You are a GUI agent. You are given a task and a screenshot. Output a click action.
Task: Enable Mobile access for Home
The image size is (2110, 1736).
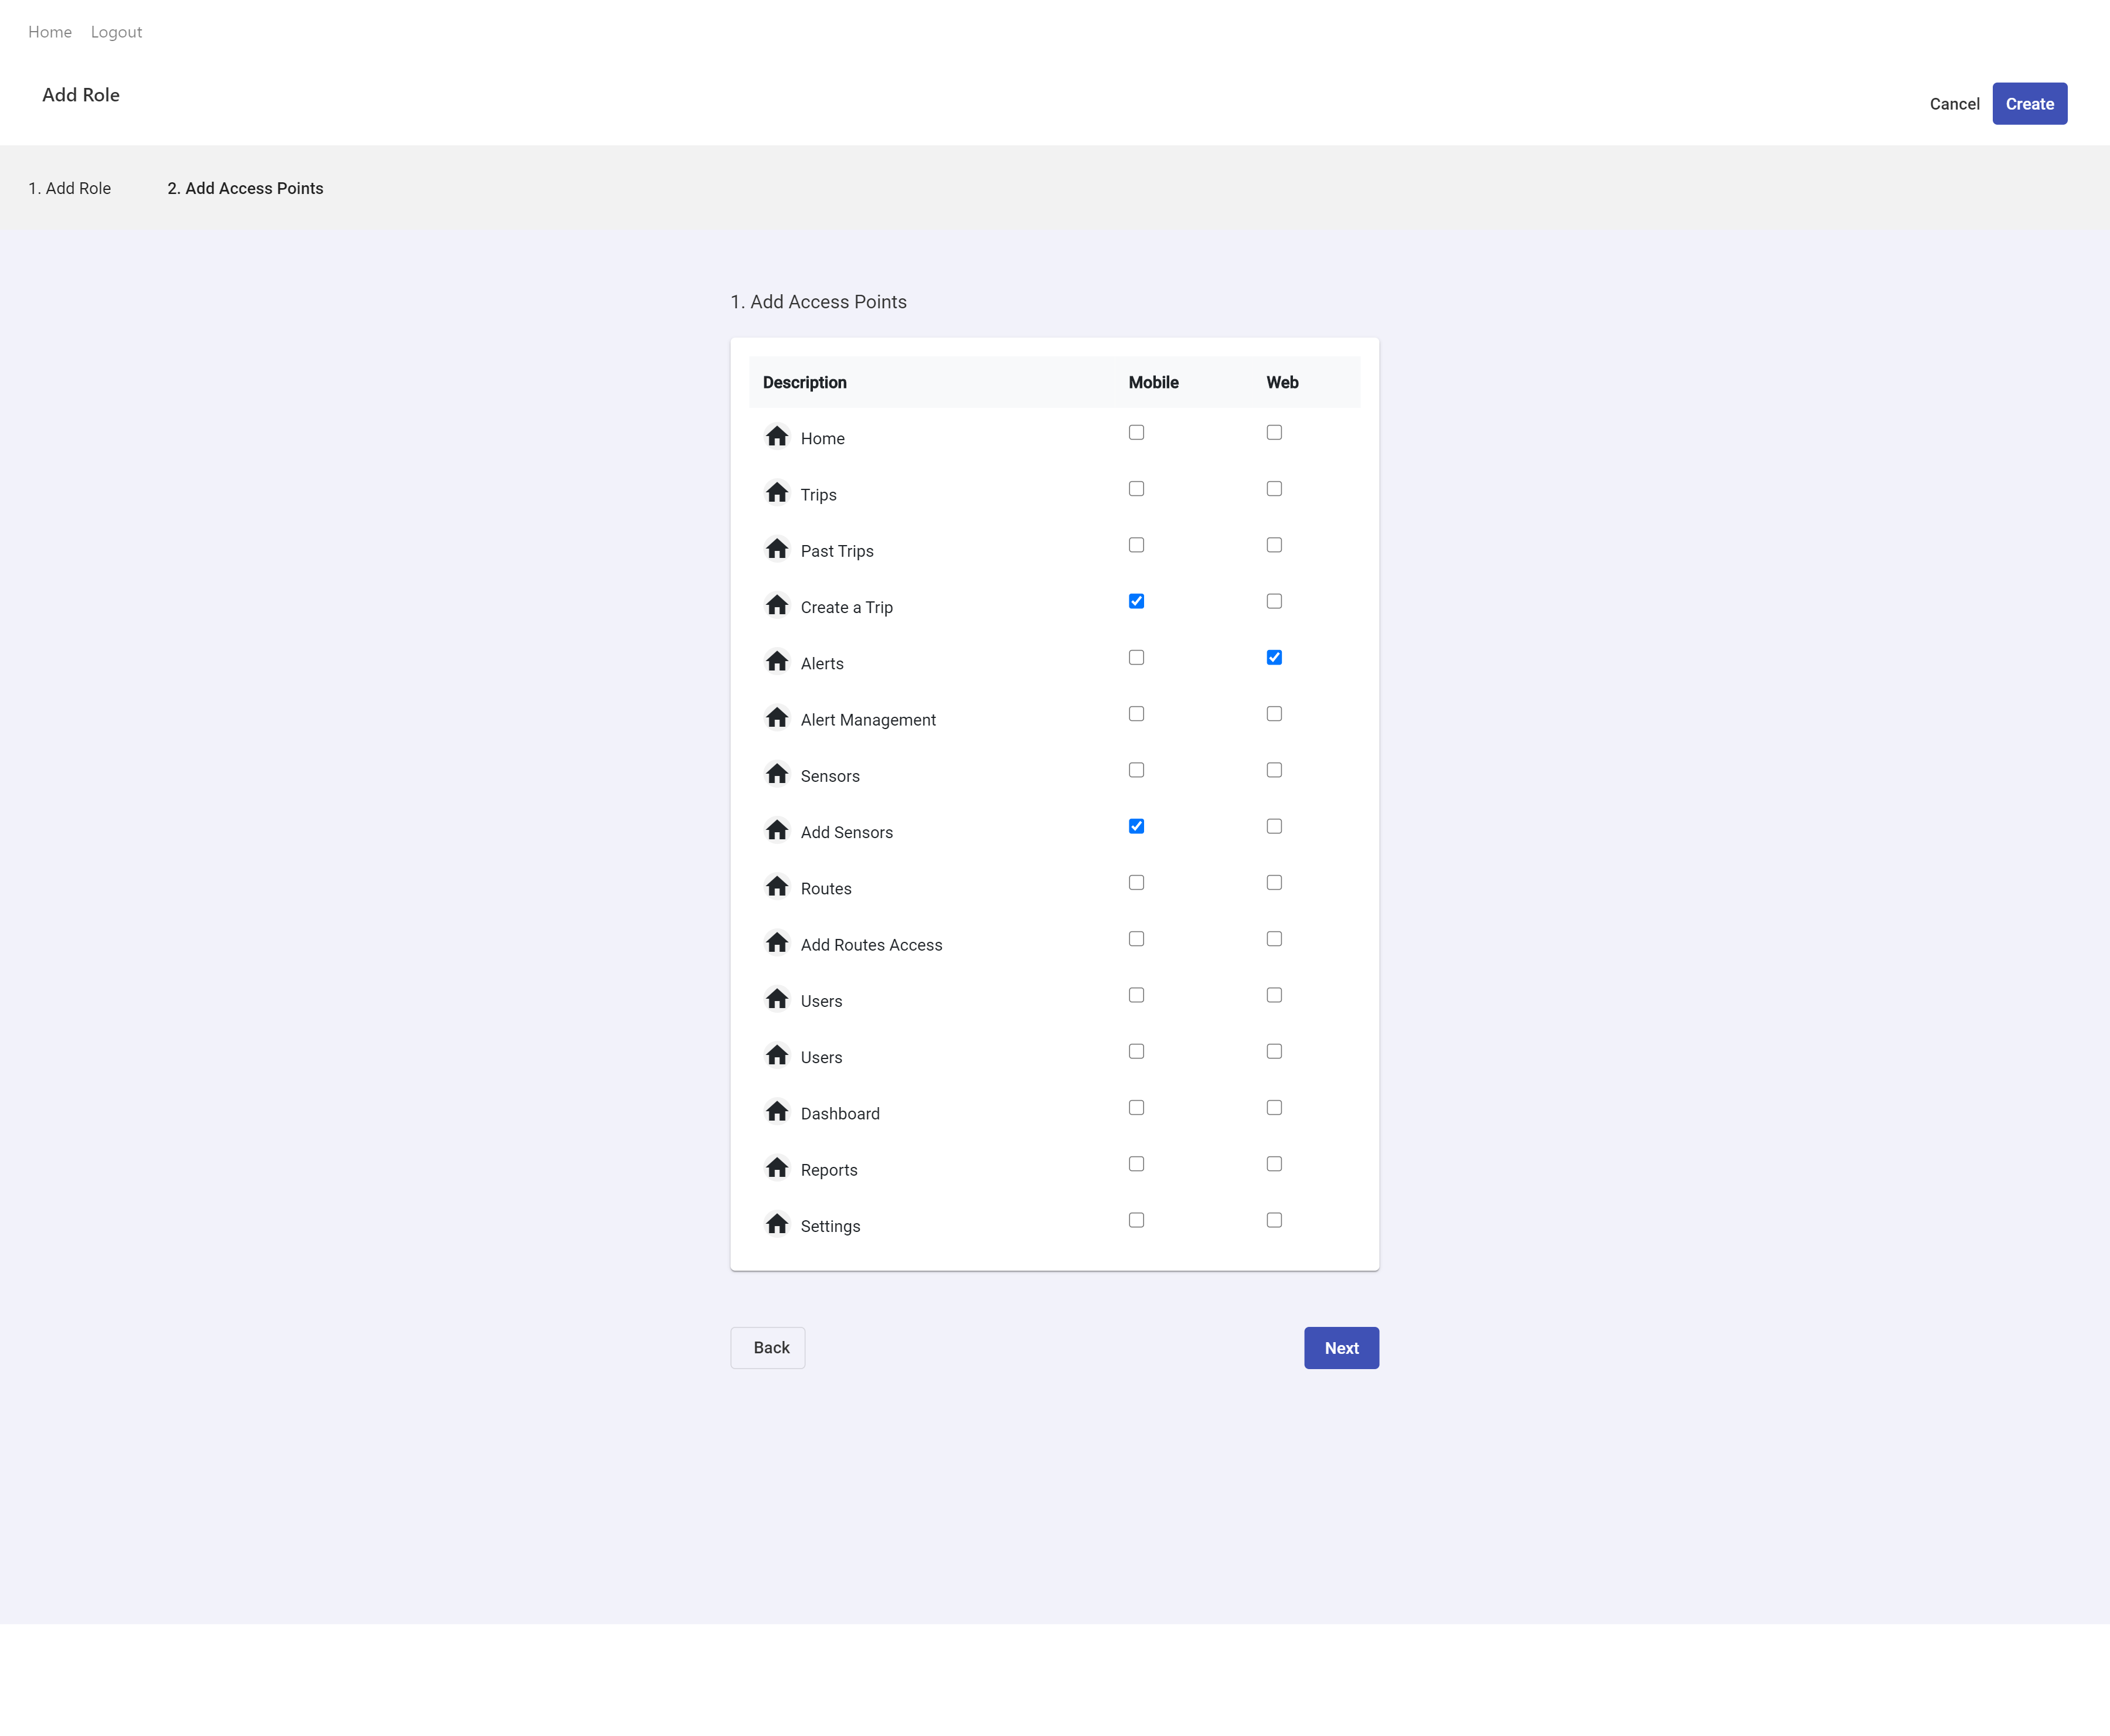(x=1136, y=432)
